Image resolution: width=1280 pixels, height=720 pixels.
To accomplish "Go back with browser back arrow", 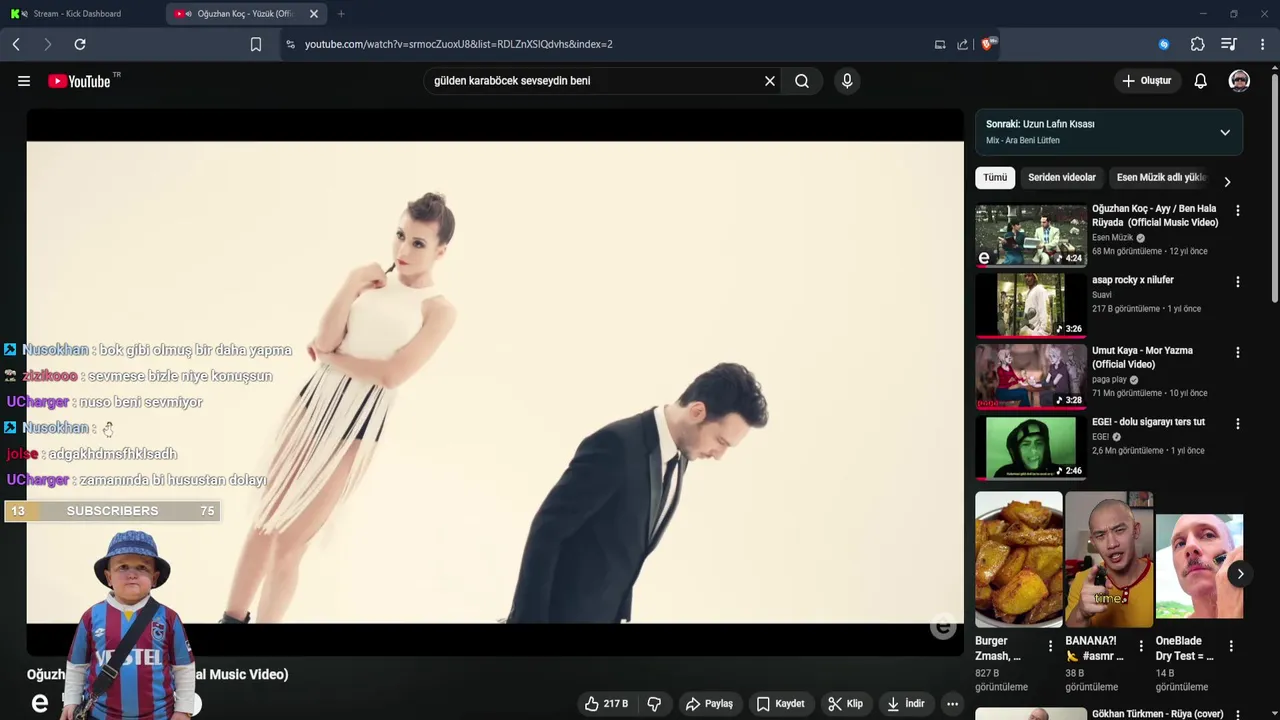I will 16,44.
